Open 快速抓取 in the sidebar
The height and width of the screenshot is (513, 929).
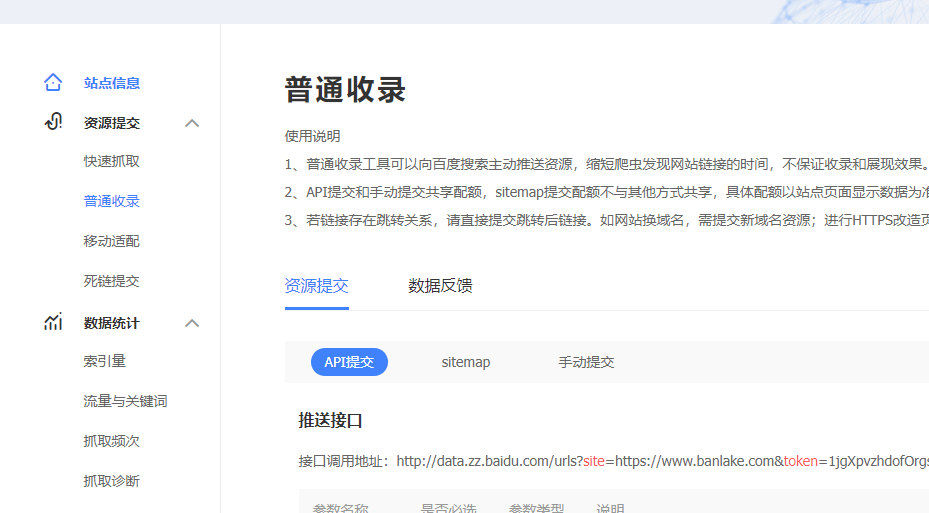(111, 161)
